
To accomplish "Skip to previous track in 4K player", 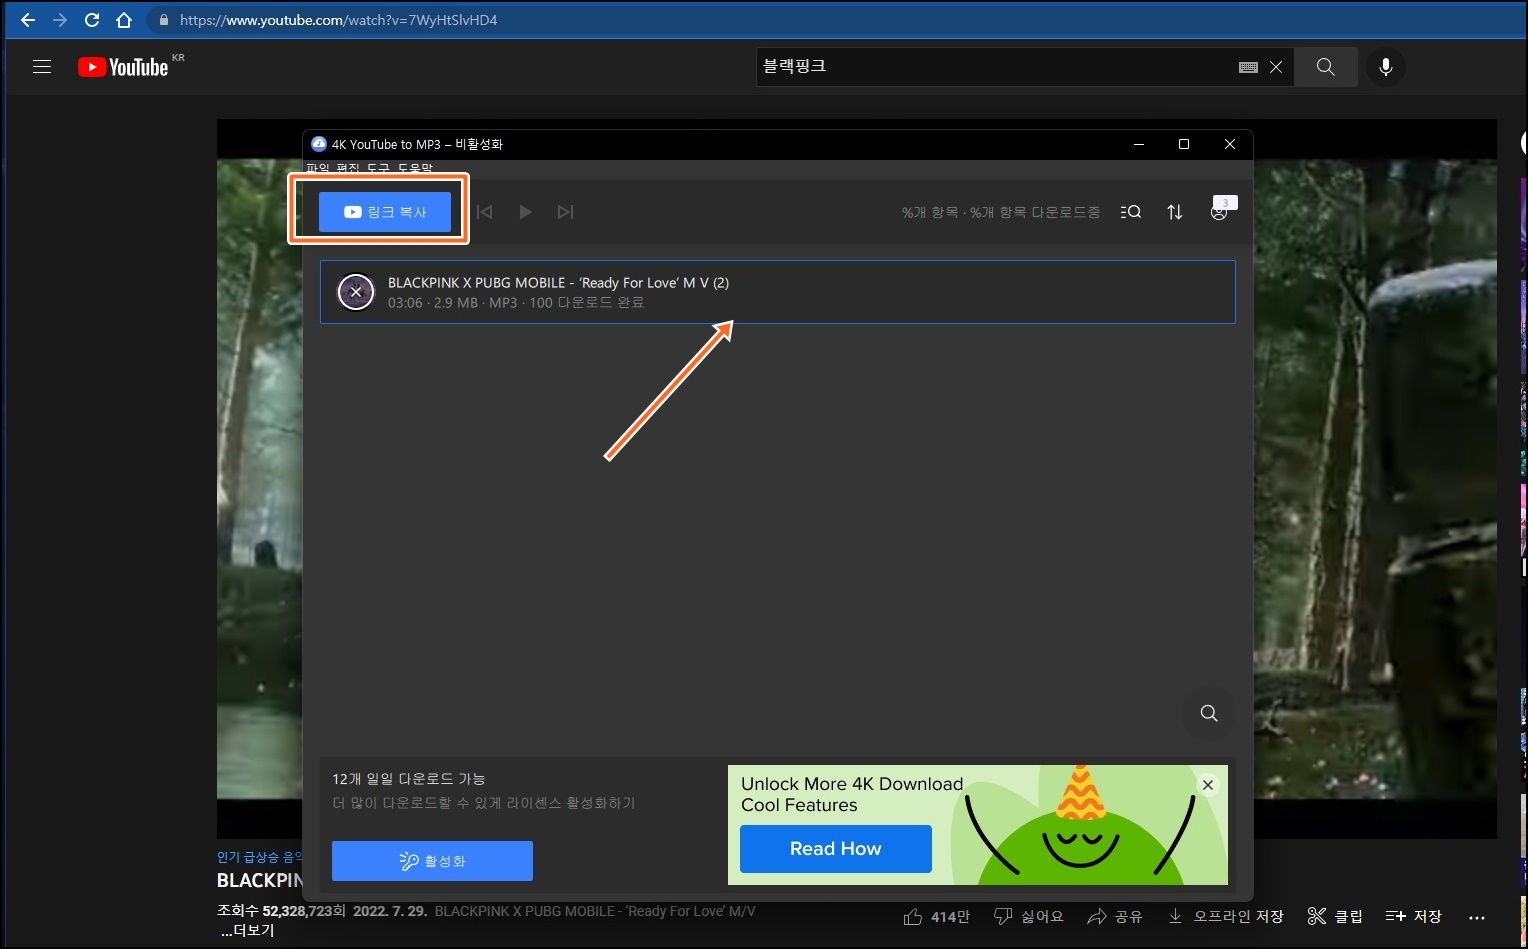I will [485, 212].
